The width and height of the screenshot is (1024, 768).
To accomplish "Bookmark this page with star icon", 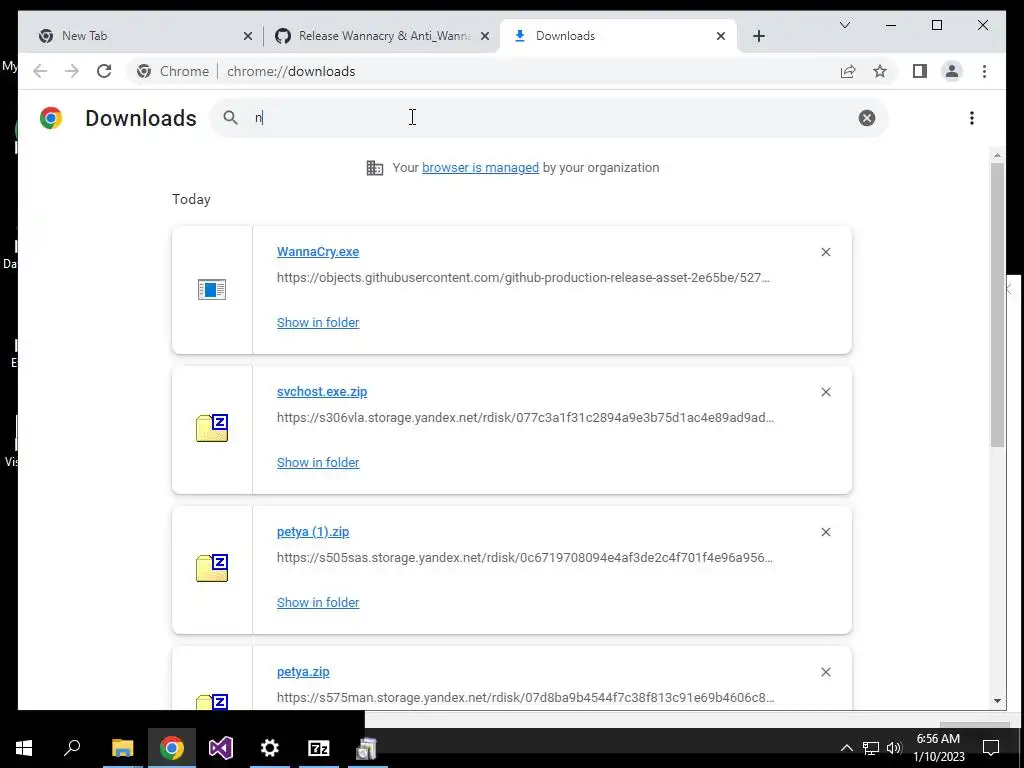I will click(x=880, y=71).
